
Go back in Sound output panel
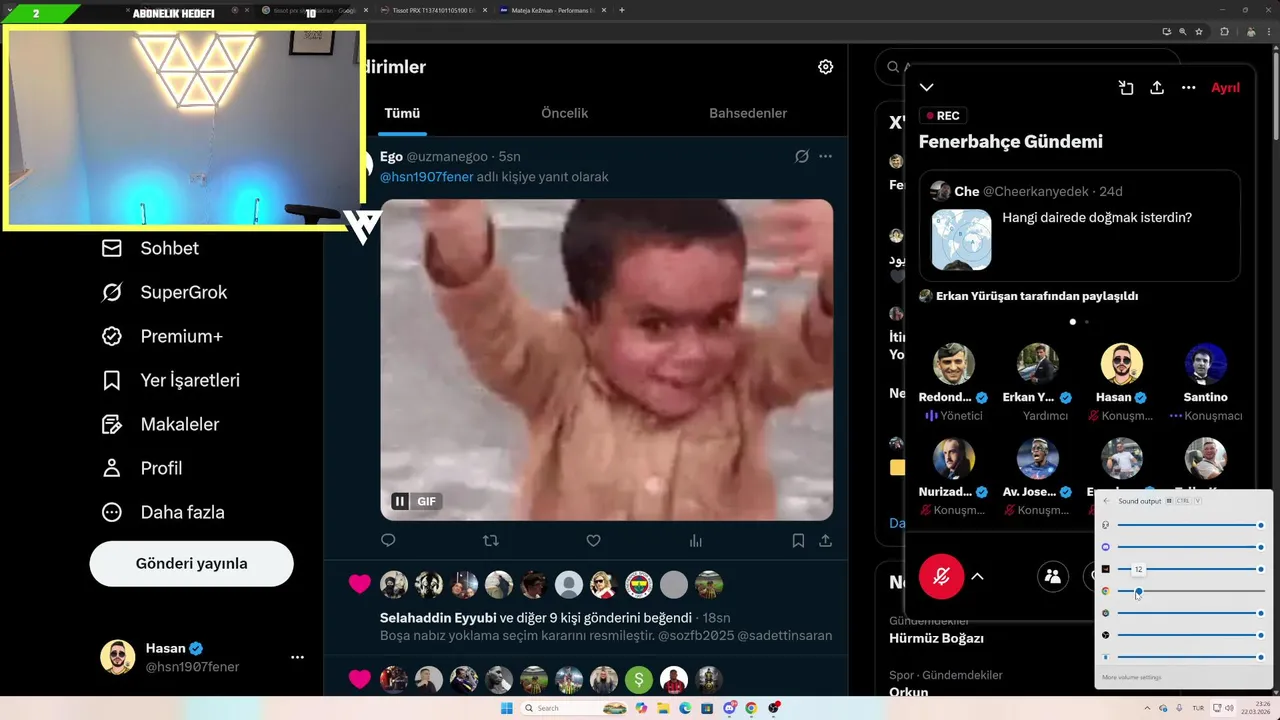[x=1106, y=500]
